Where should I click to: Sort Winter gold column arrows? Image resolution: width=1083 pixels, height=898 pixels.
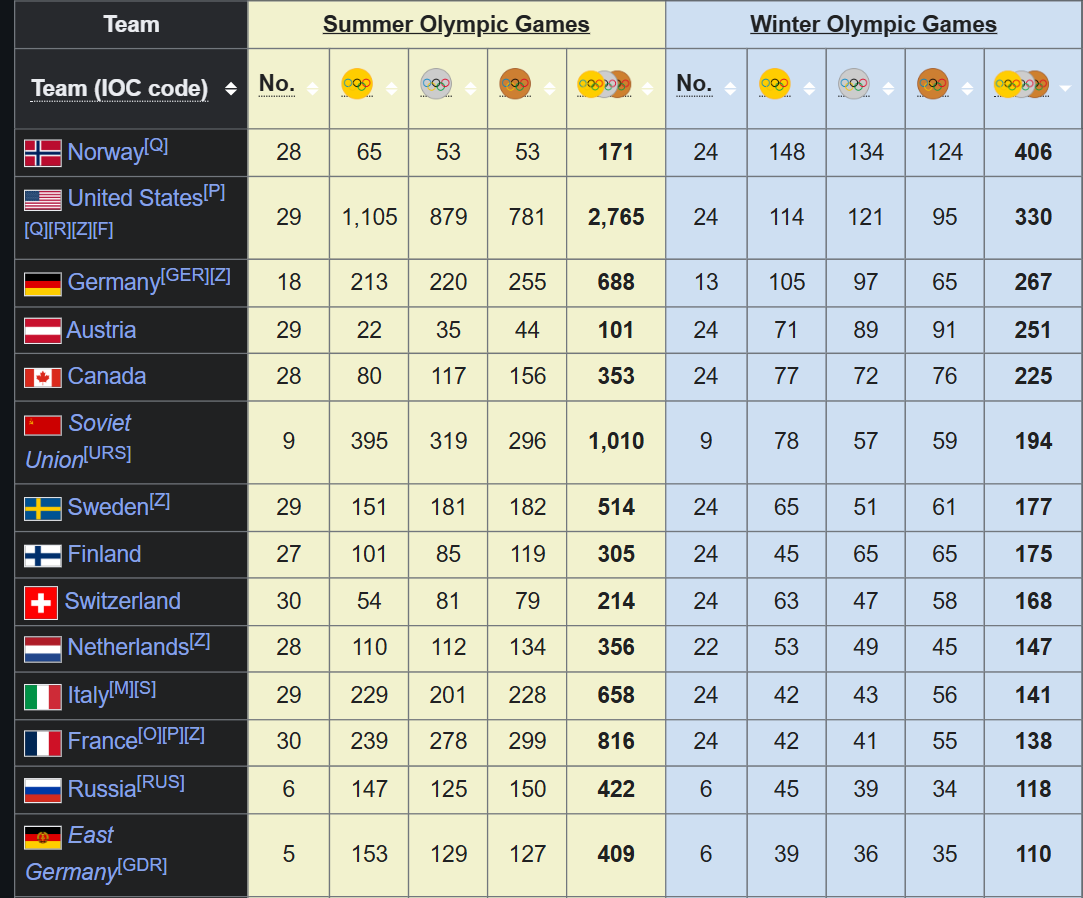(809, 88)
